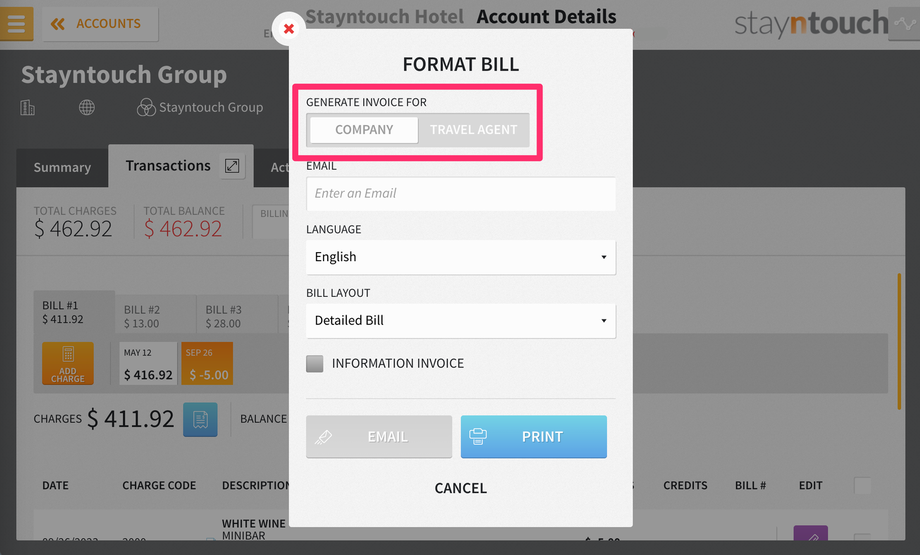Open the hamburger main menu

pos(16,23)
